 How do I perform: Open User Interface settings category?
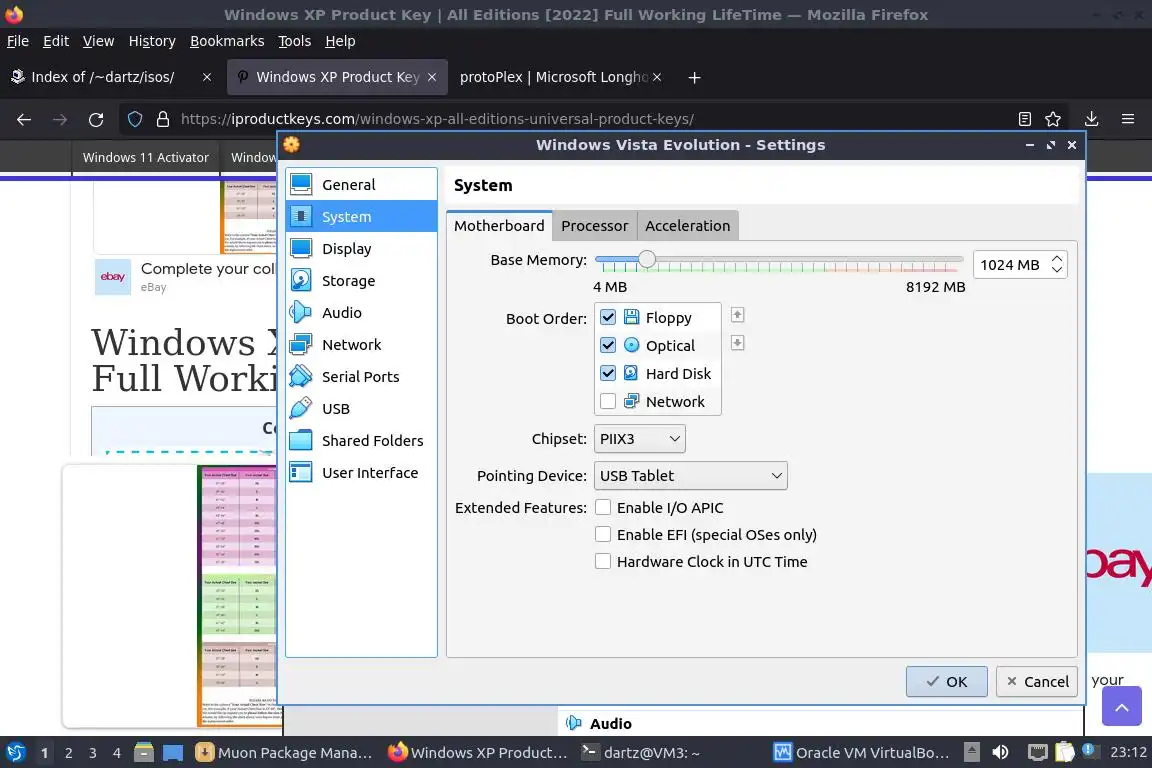(x=361, y=473)
